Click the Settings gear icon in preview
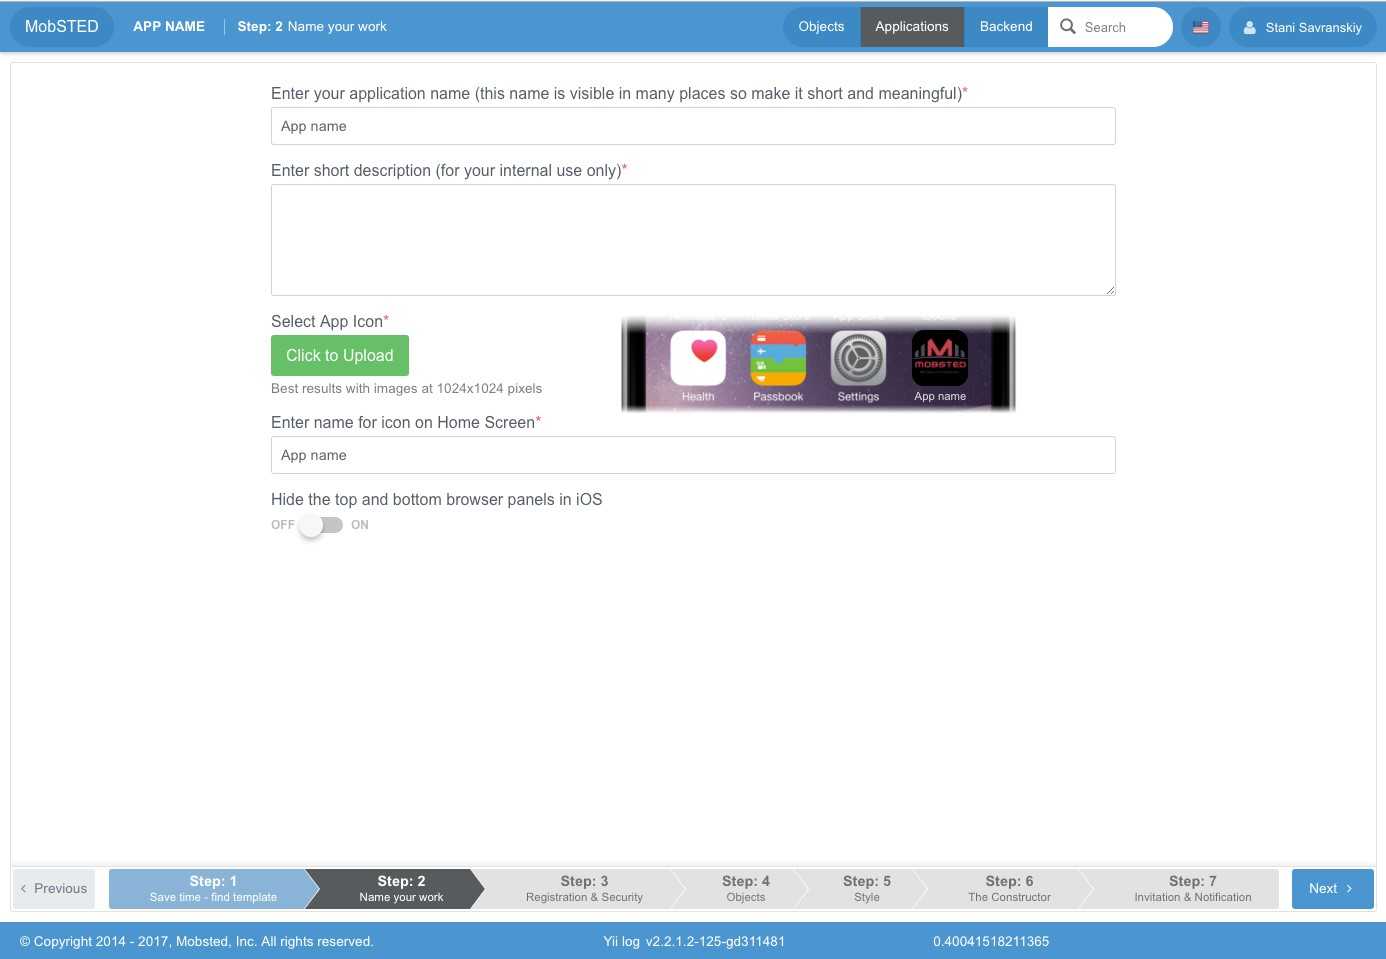 [x=858, y=358]
